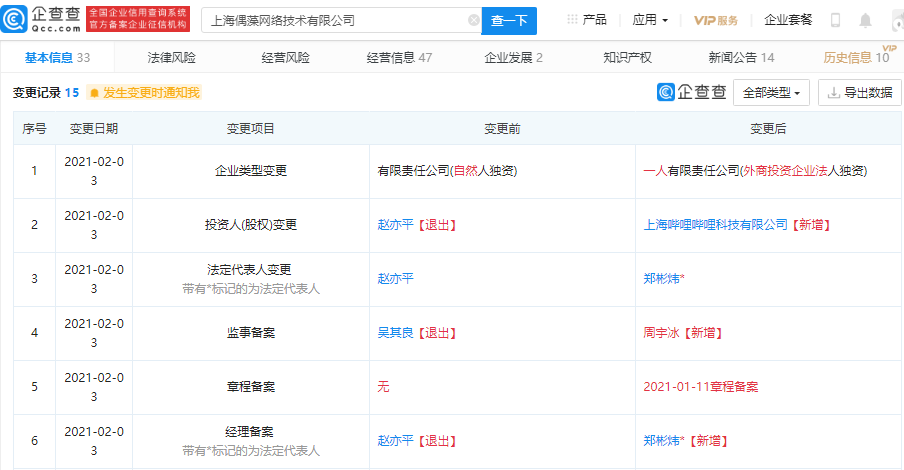Click 郑彬炜 in 法定代表人变更 row
904x470 pixels.
pos(662,279)
